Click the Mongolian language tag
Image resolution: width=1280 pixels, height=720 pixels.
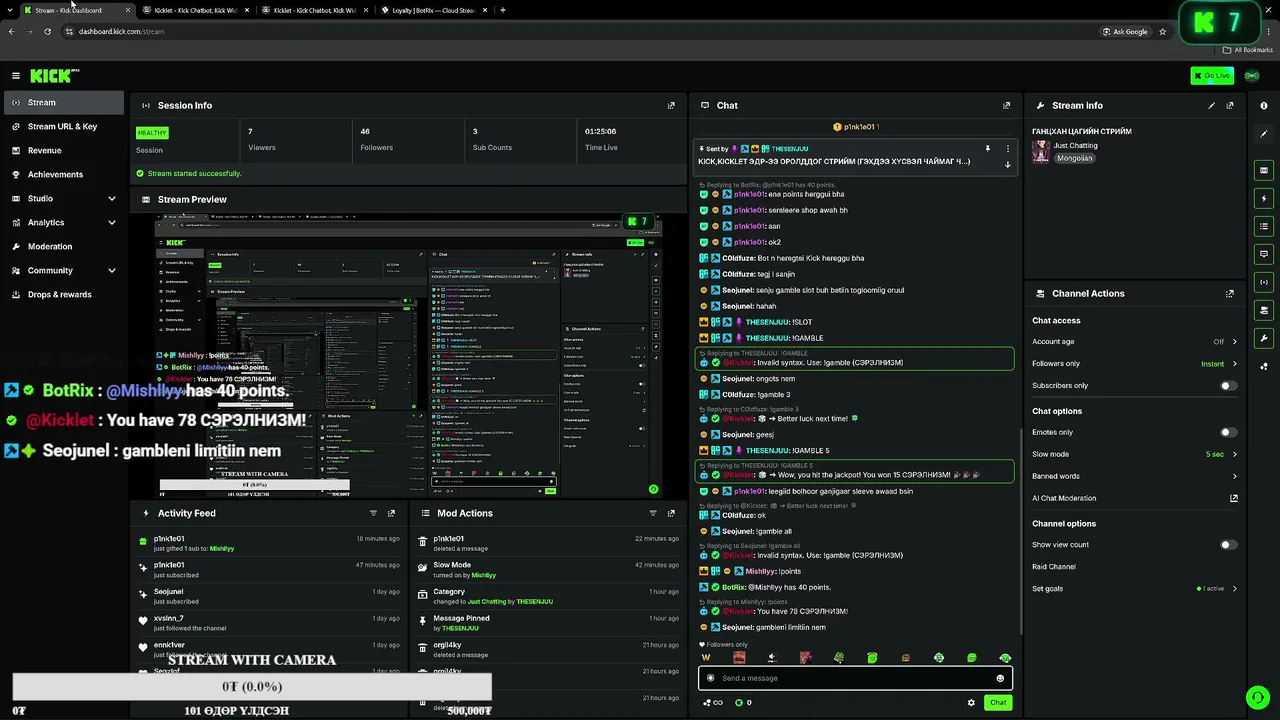point(1074,158)
